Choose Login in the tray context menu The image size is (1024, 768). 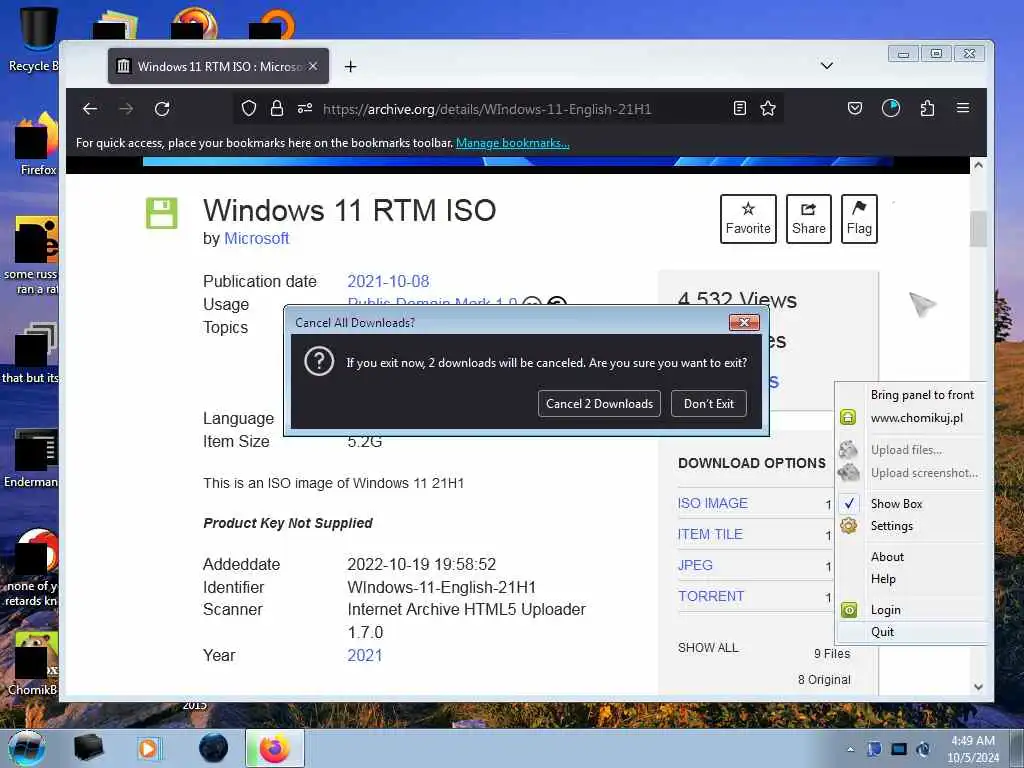click(912, 610)
